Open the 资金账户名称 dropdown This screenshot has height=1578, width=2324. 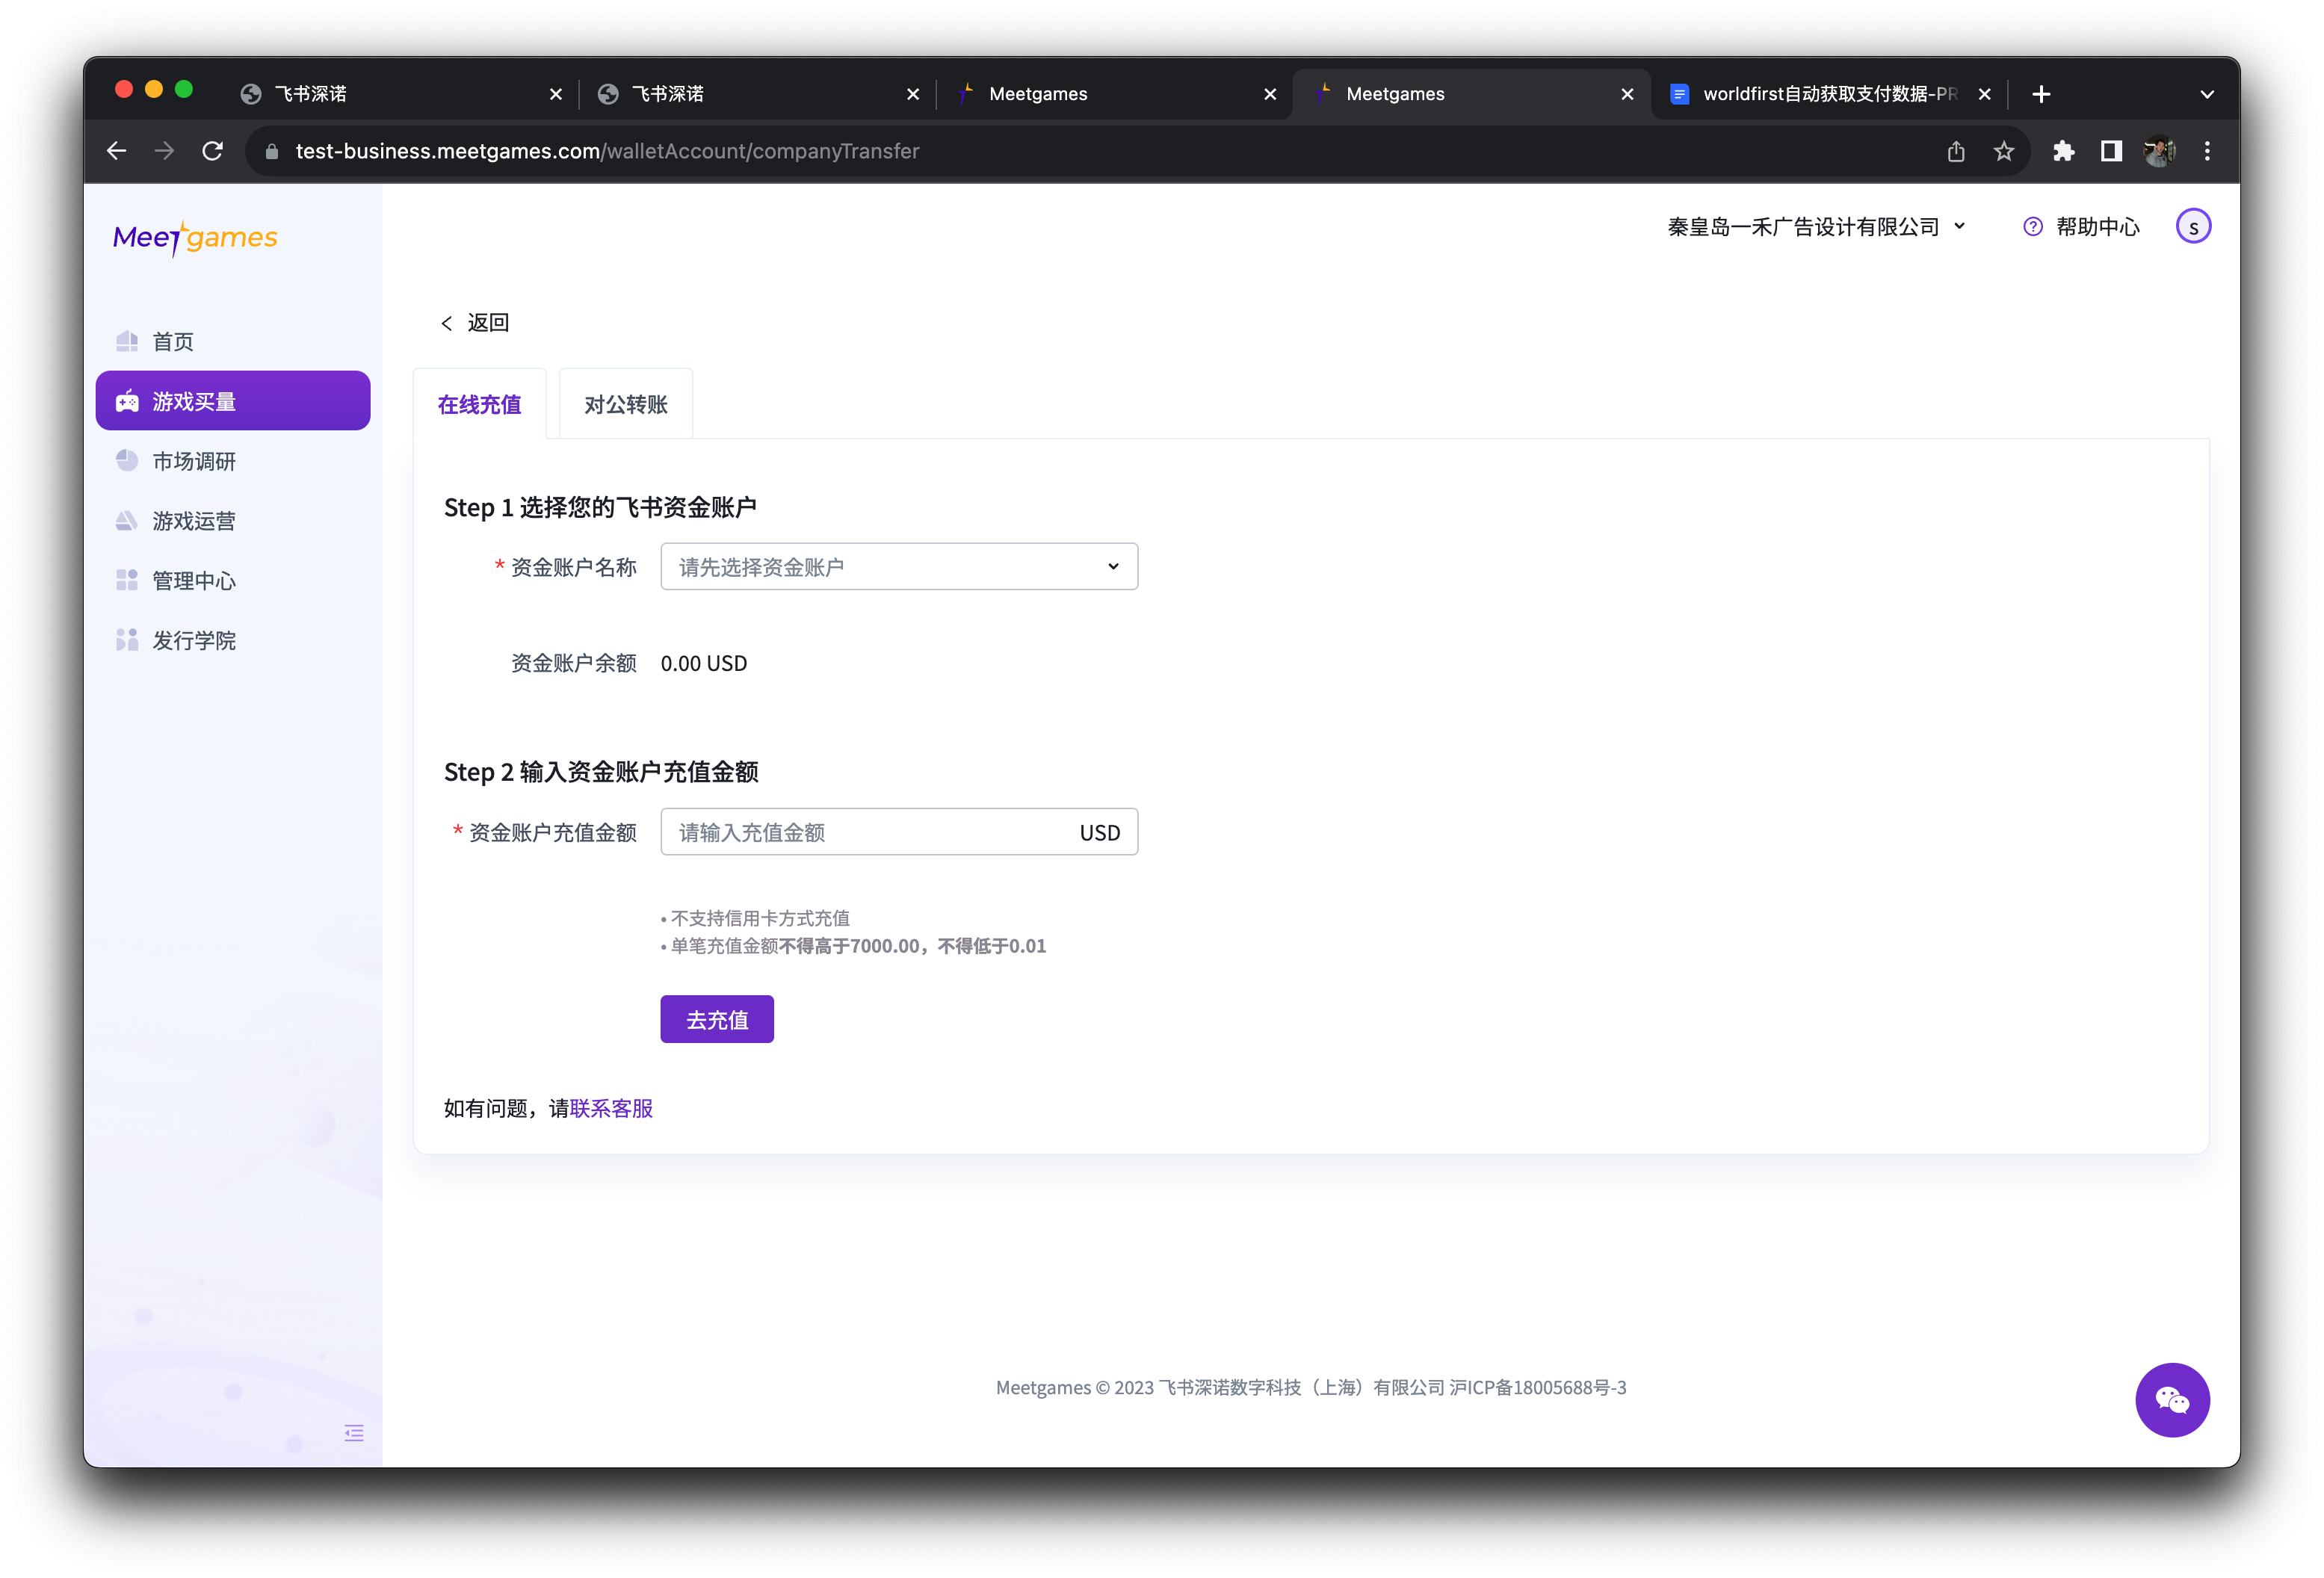click(898, 567)
